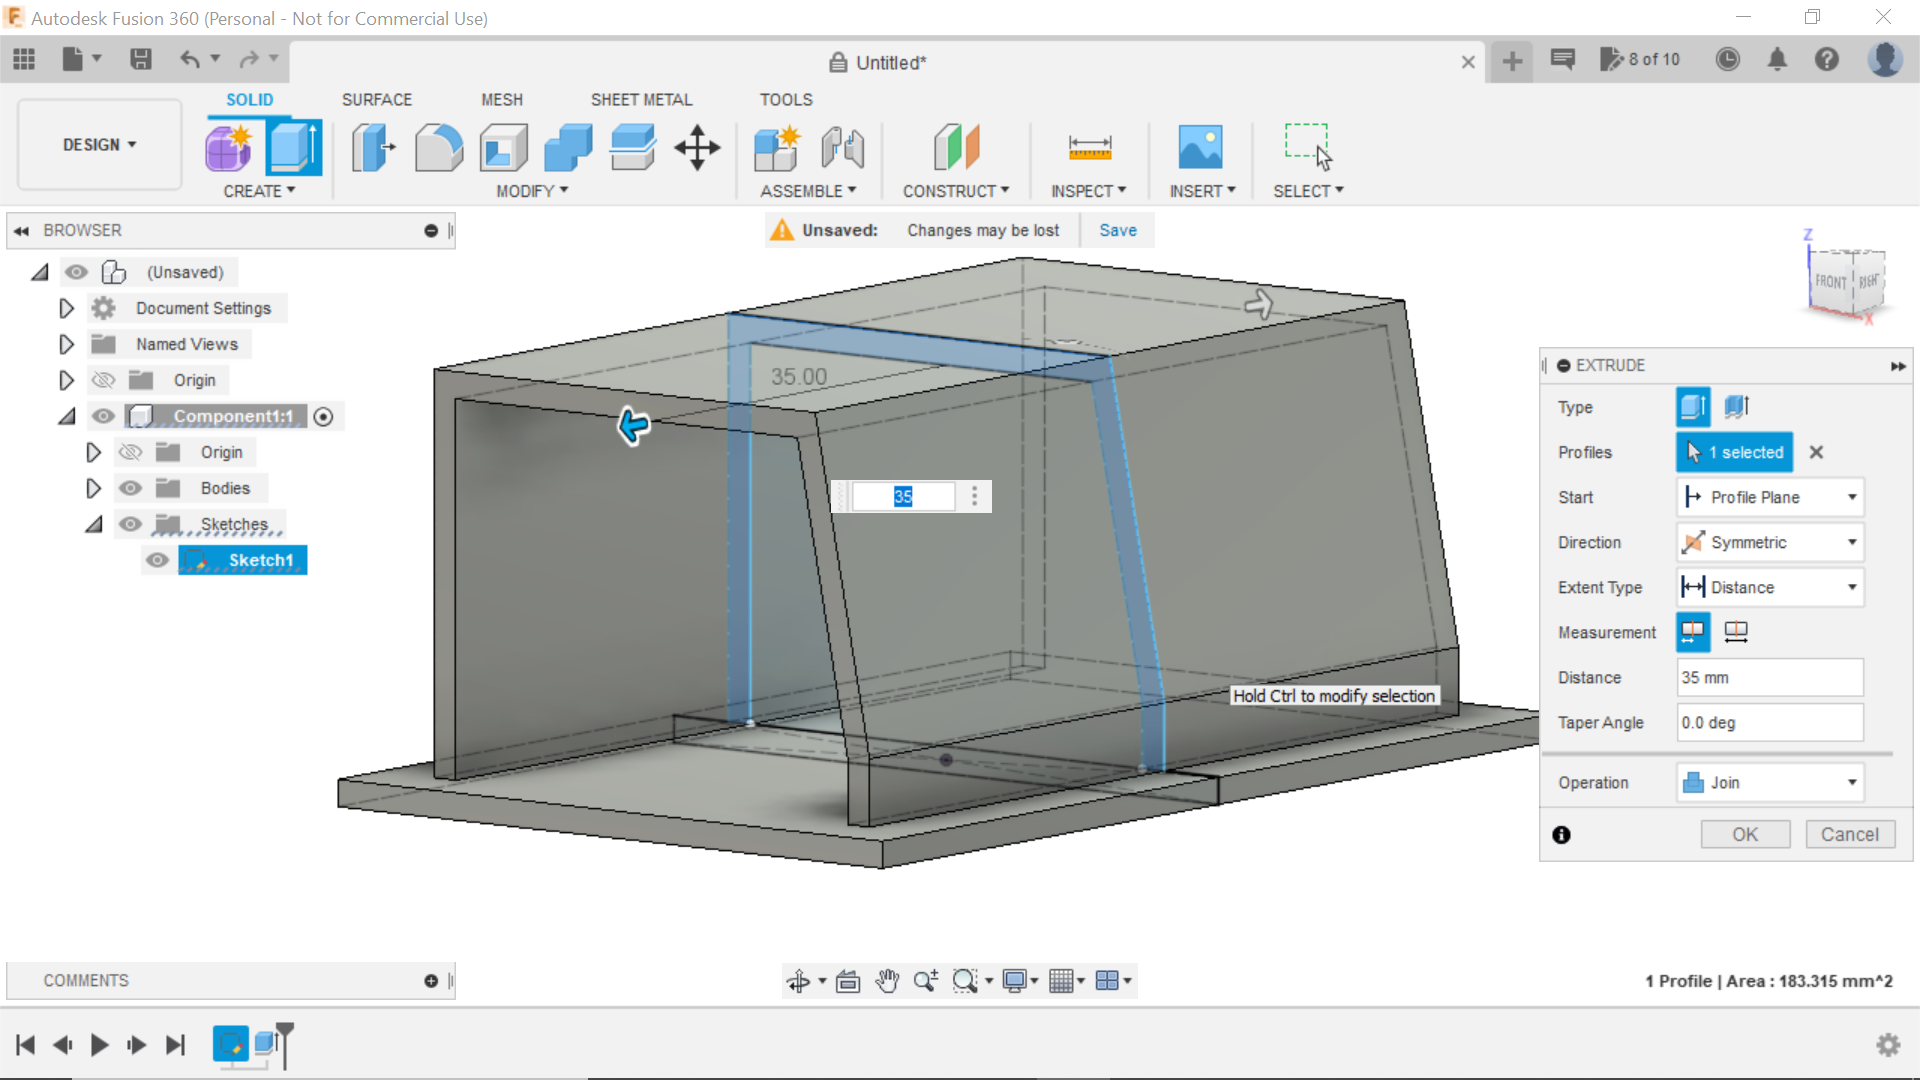The image size is (1920, 1080).
Task: Open the Operation dropdown showing Join
Action: pos(1769,782)
